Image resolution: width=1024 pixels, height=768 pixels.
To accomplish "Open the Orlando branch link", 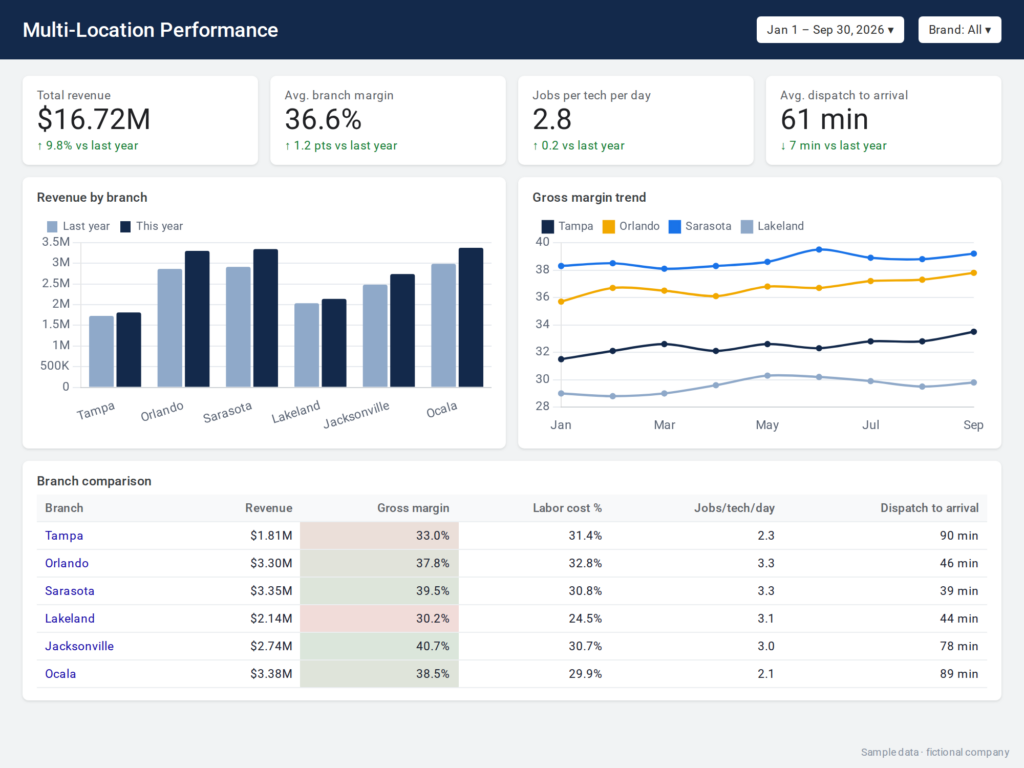I will click(67, 563).
